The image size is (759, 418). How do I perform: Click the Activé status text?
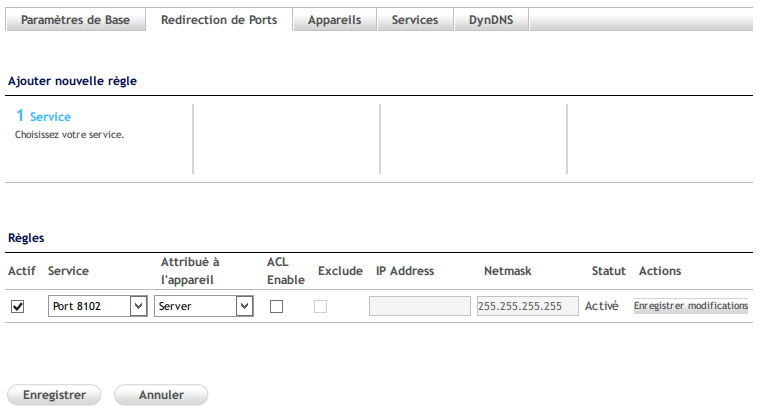tap(602, 307)
